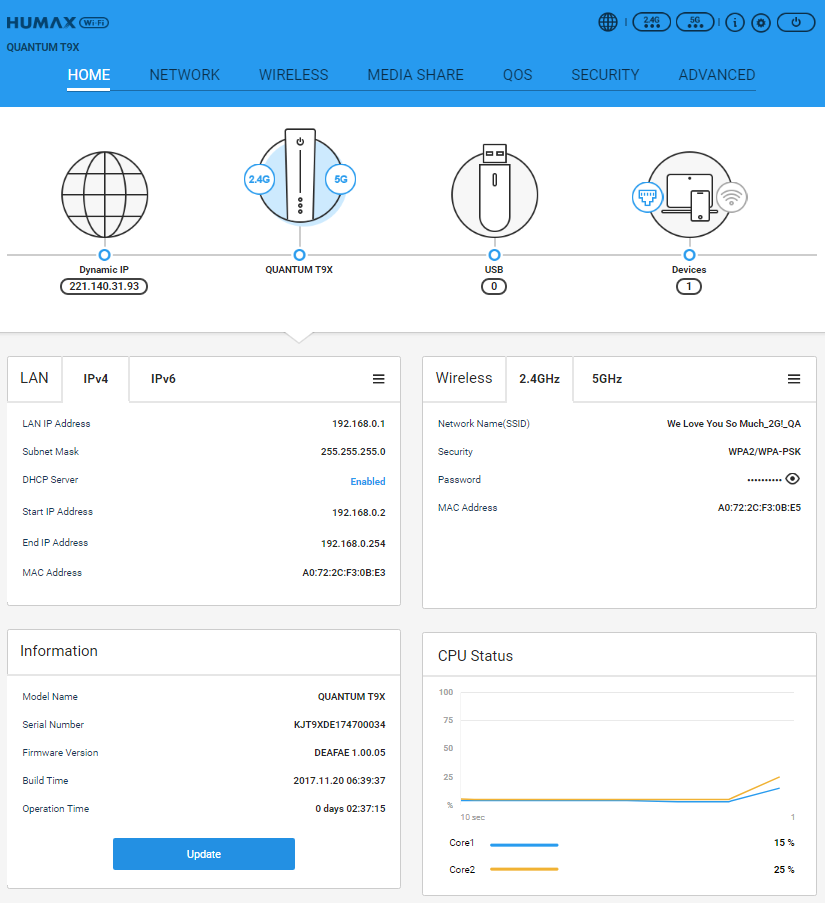Click the Devices laptop and phone icon

click(690, 196)
